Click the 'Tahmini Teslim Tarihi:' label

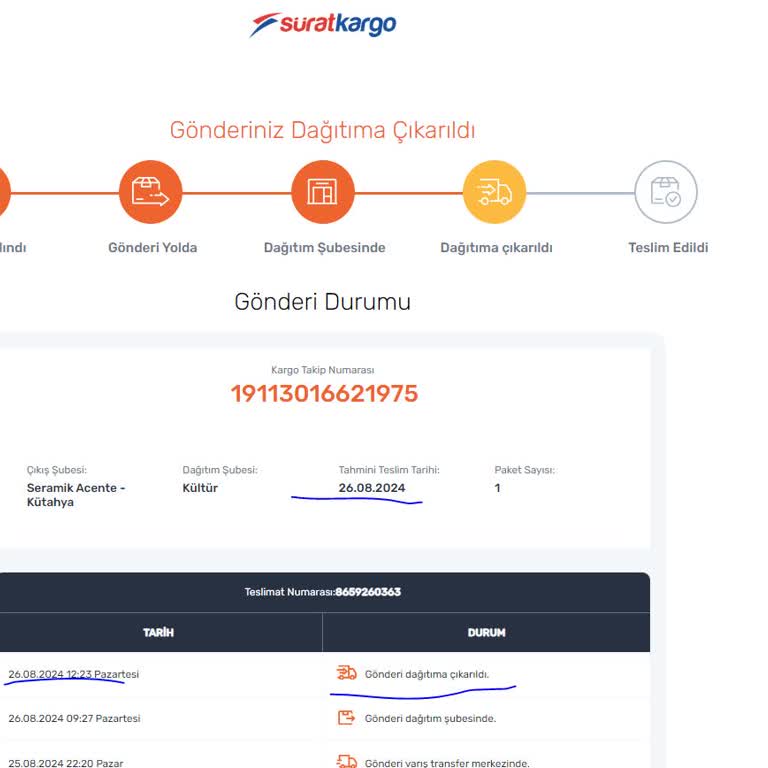click(x=389, y=470)
